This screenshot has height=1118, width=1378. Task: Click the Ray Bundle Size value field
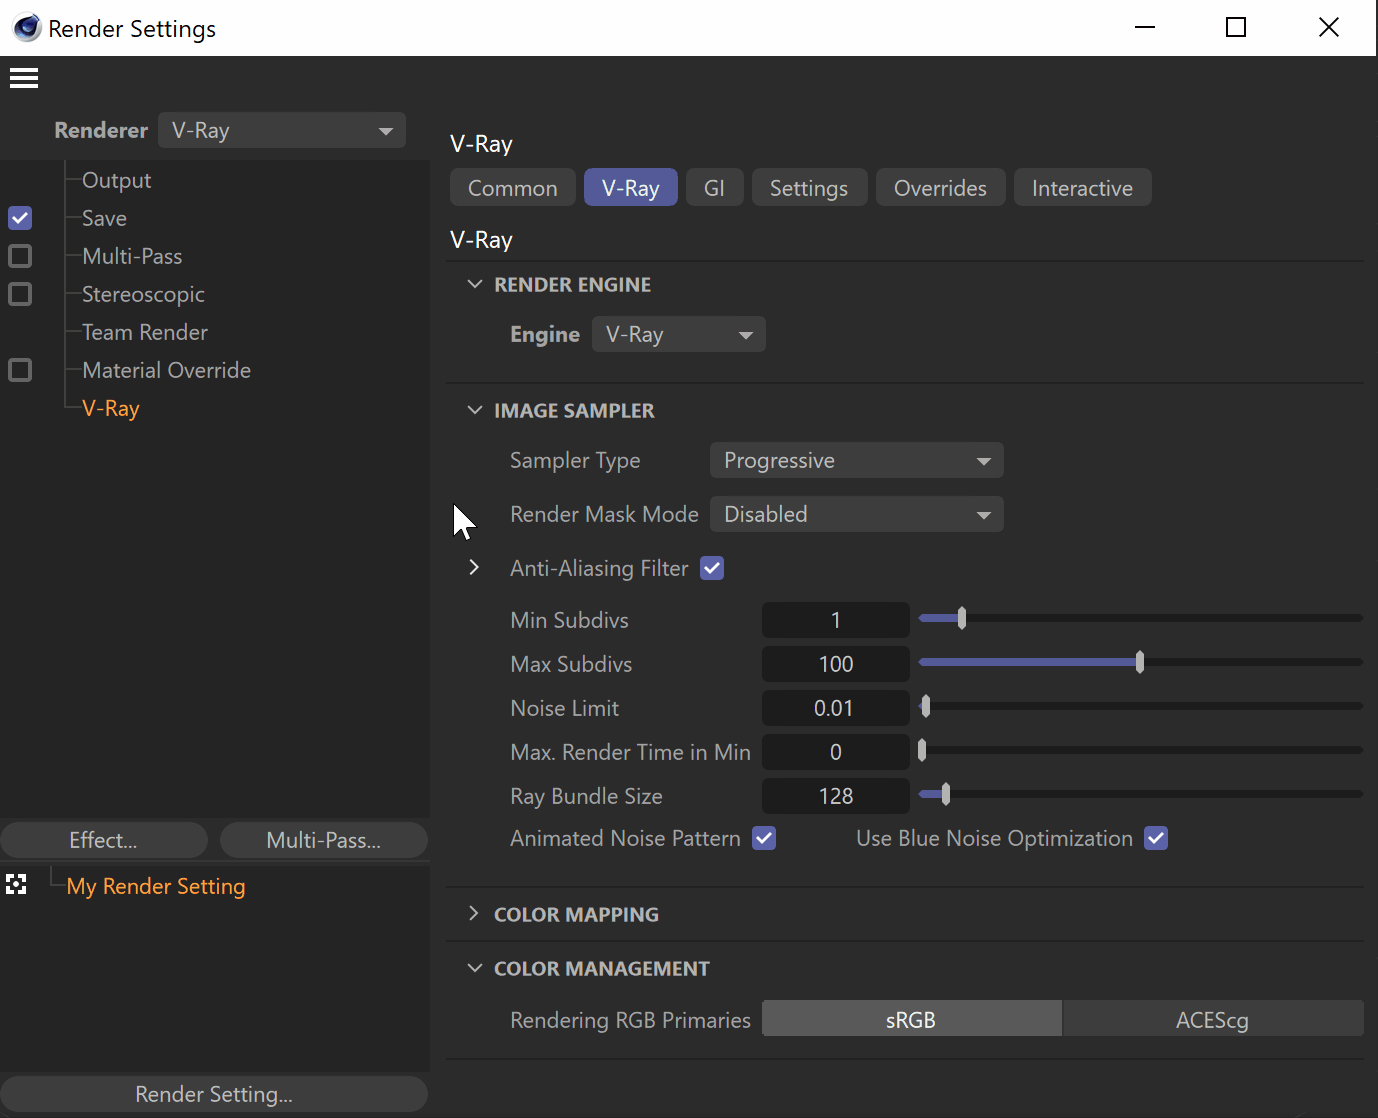point(836,796)
